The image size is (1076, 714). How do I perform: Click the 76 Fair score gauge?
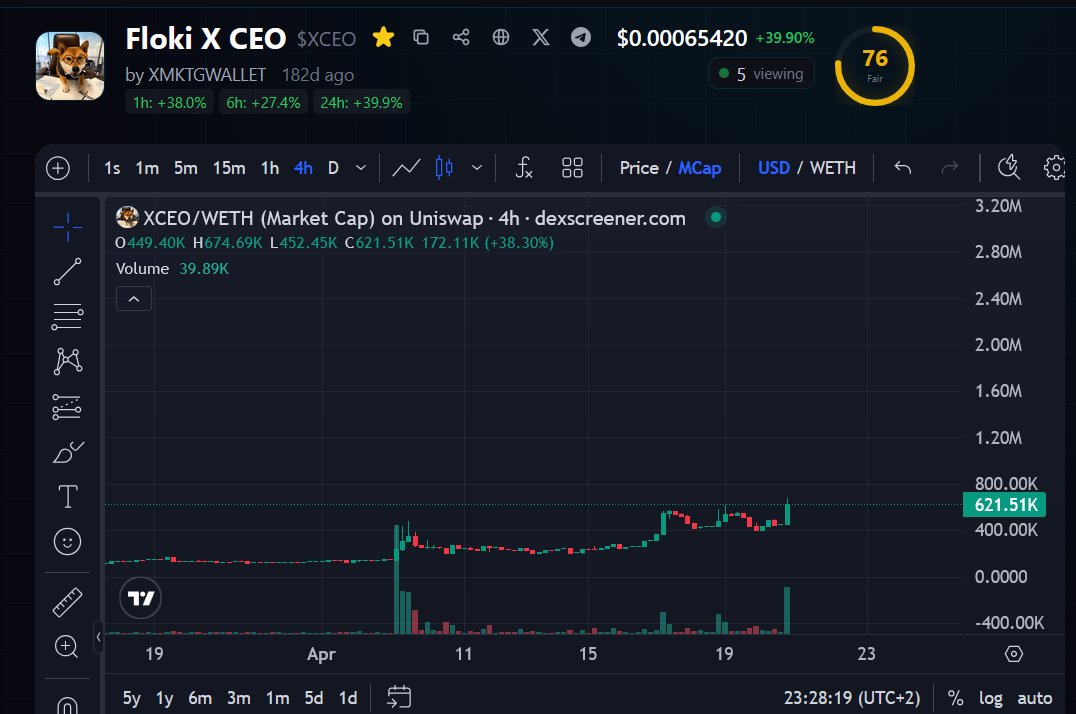874,66
